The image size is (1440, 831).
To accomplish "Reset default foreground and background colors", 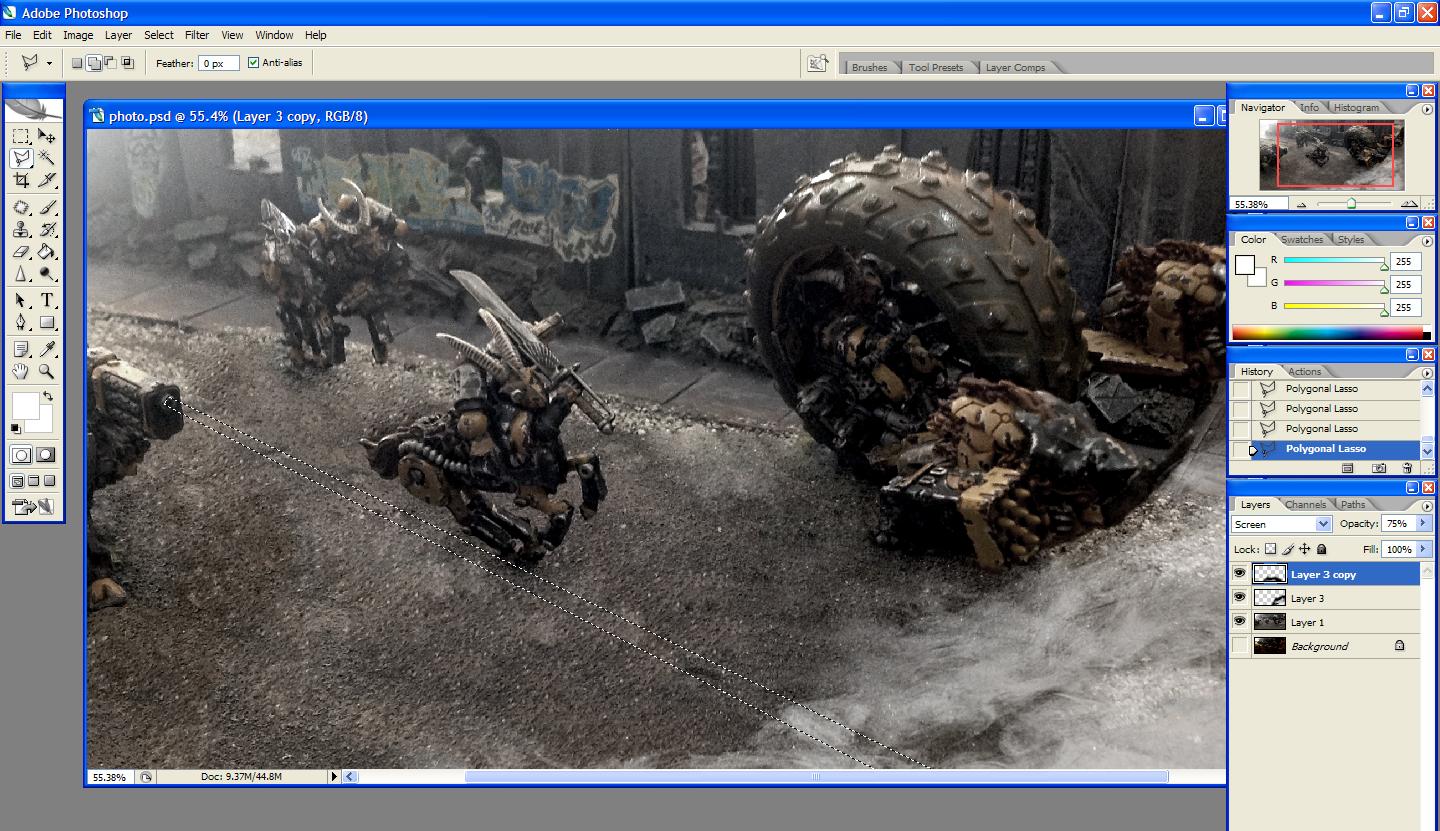I will [15, 428].
